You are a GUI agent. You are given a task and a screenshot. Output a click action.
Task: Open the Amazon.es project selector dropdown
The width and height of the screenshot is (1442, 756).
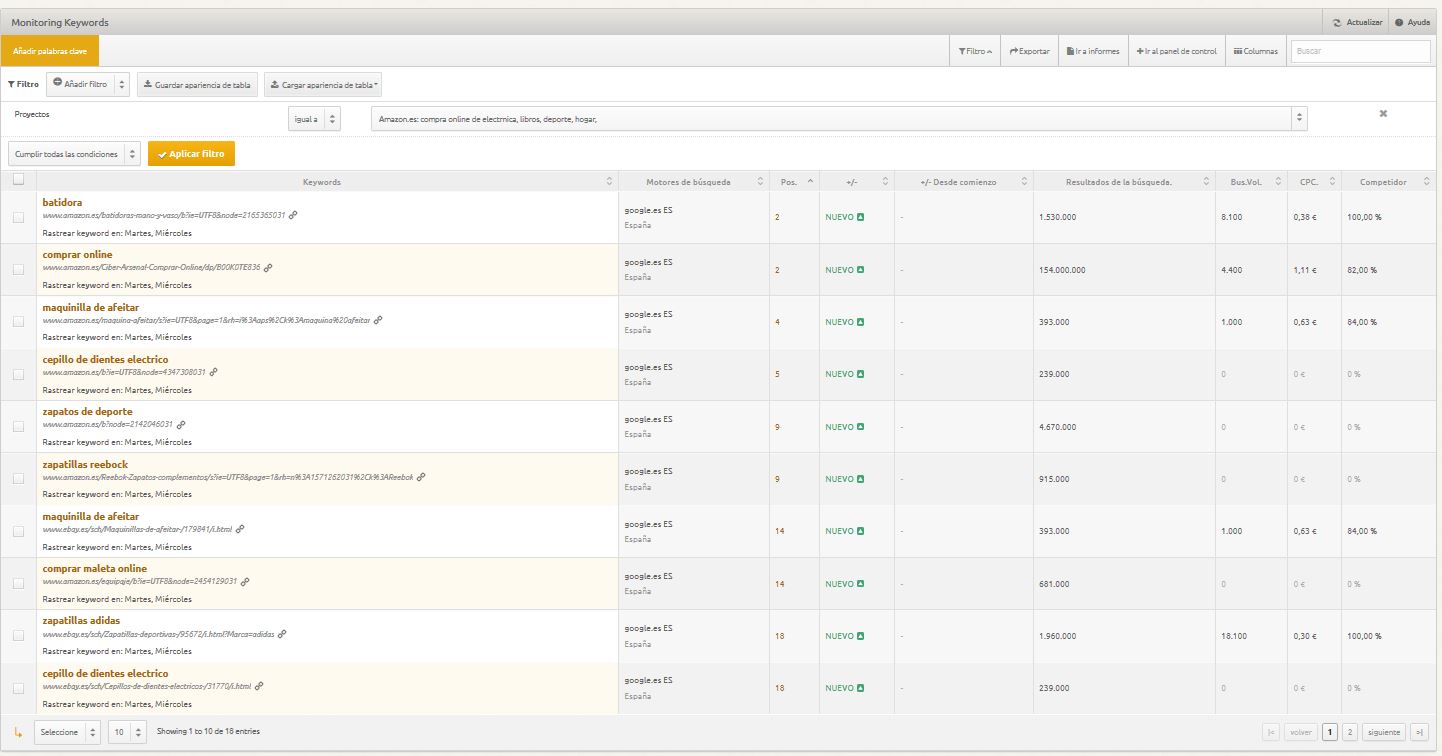click(838, 119)
